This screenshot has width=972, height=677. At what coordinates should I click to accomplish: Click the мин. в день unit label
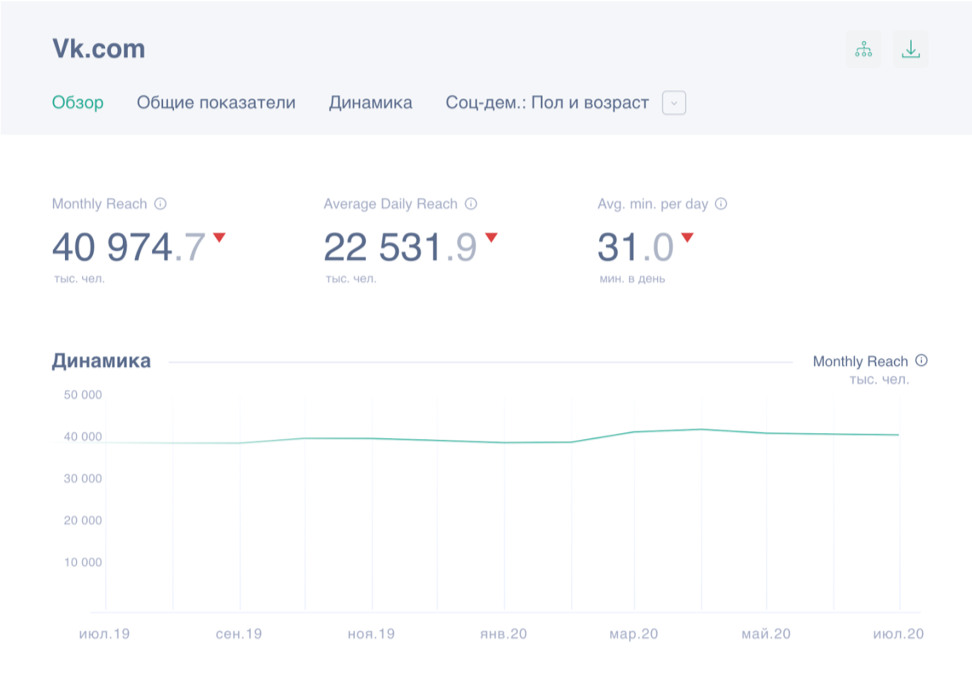632,279
